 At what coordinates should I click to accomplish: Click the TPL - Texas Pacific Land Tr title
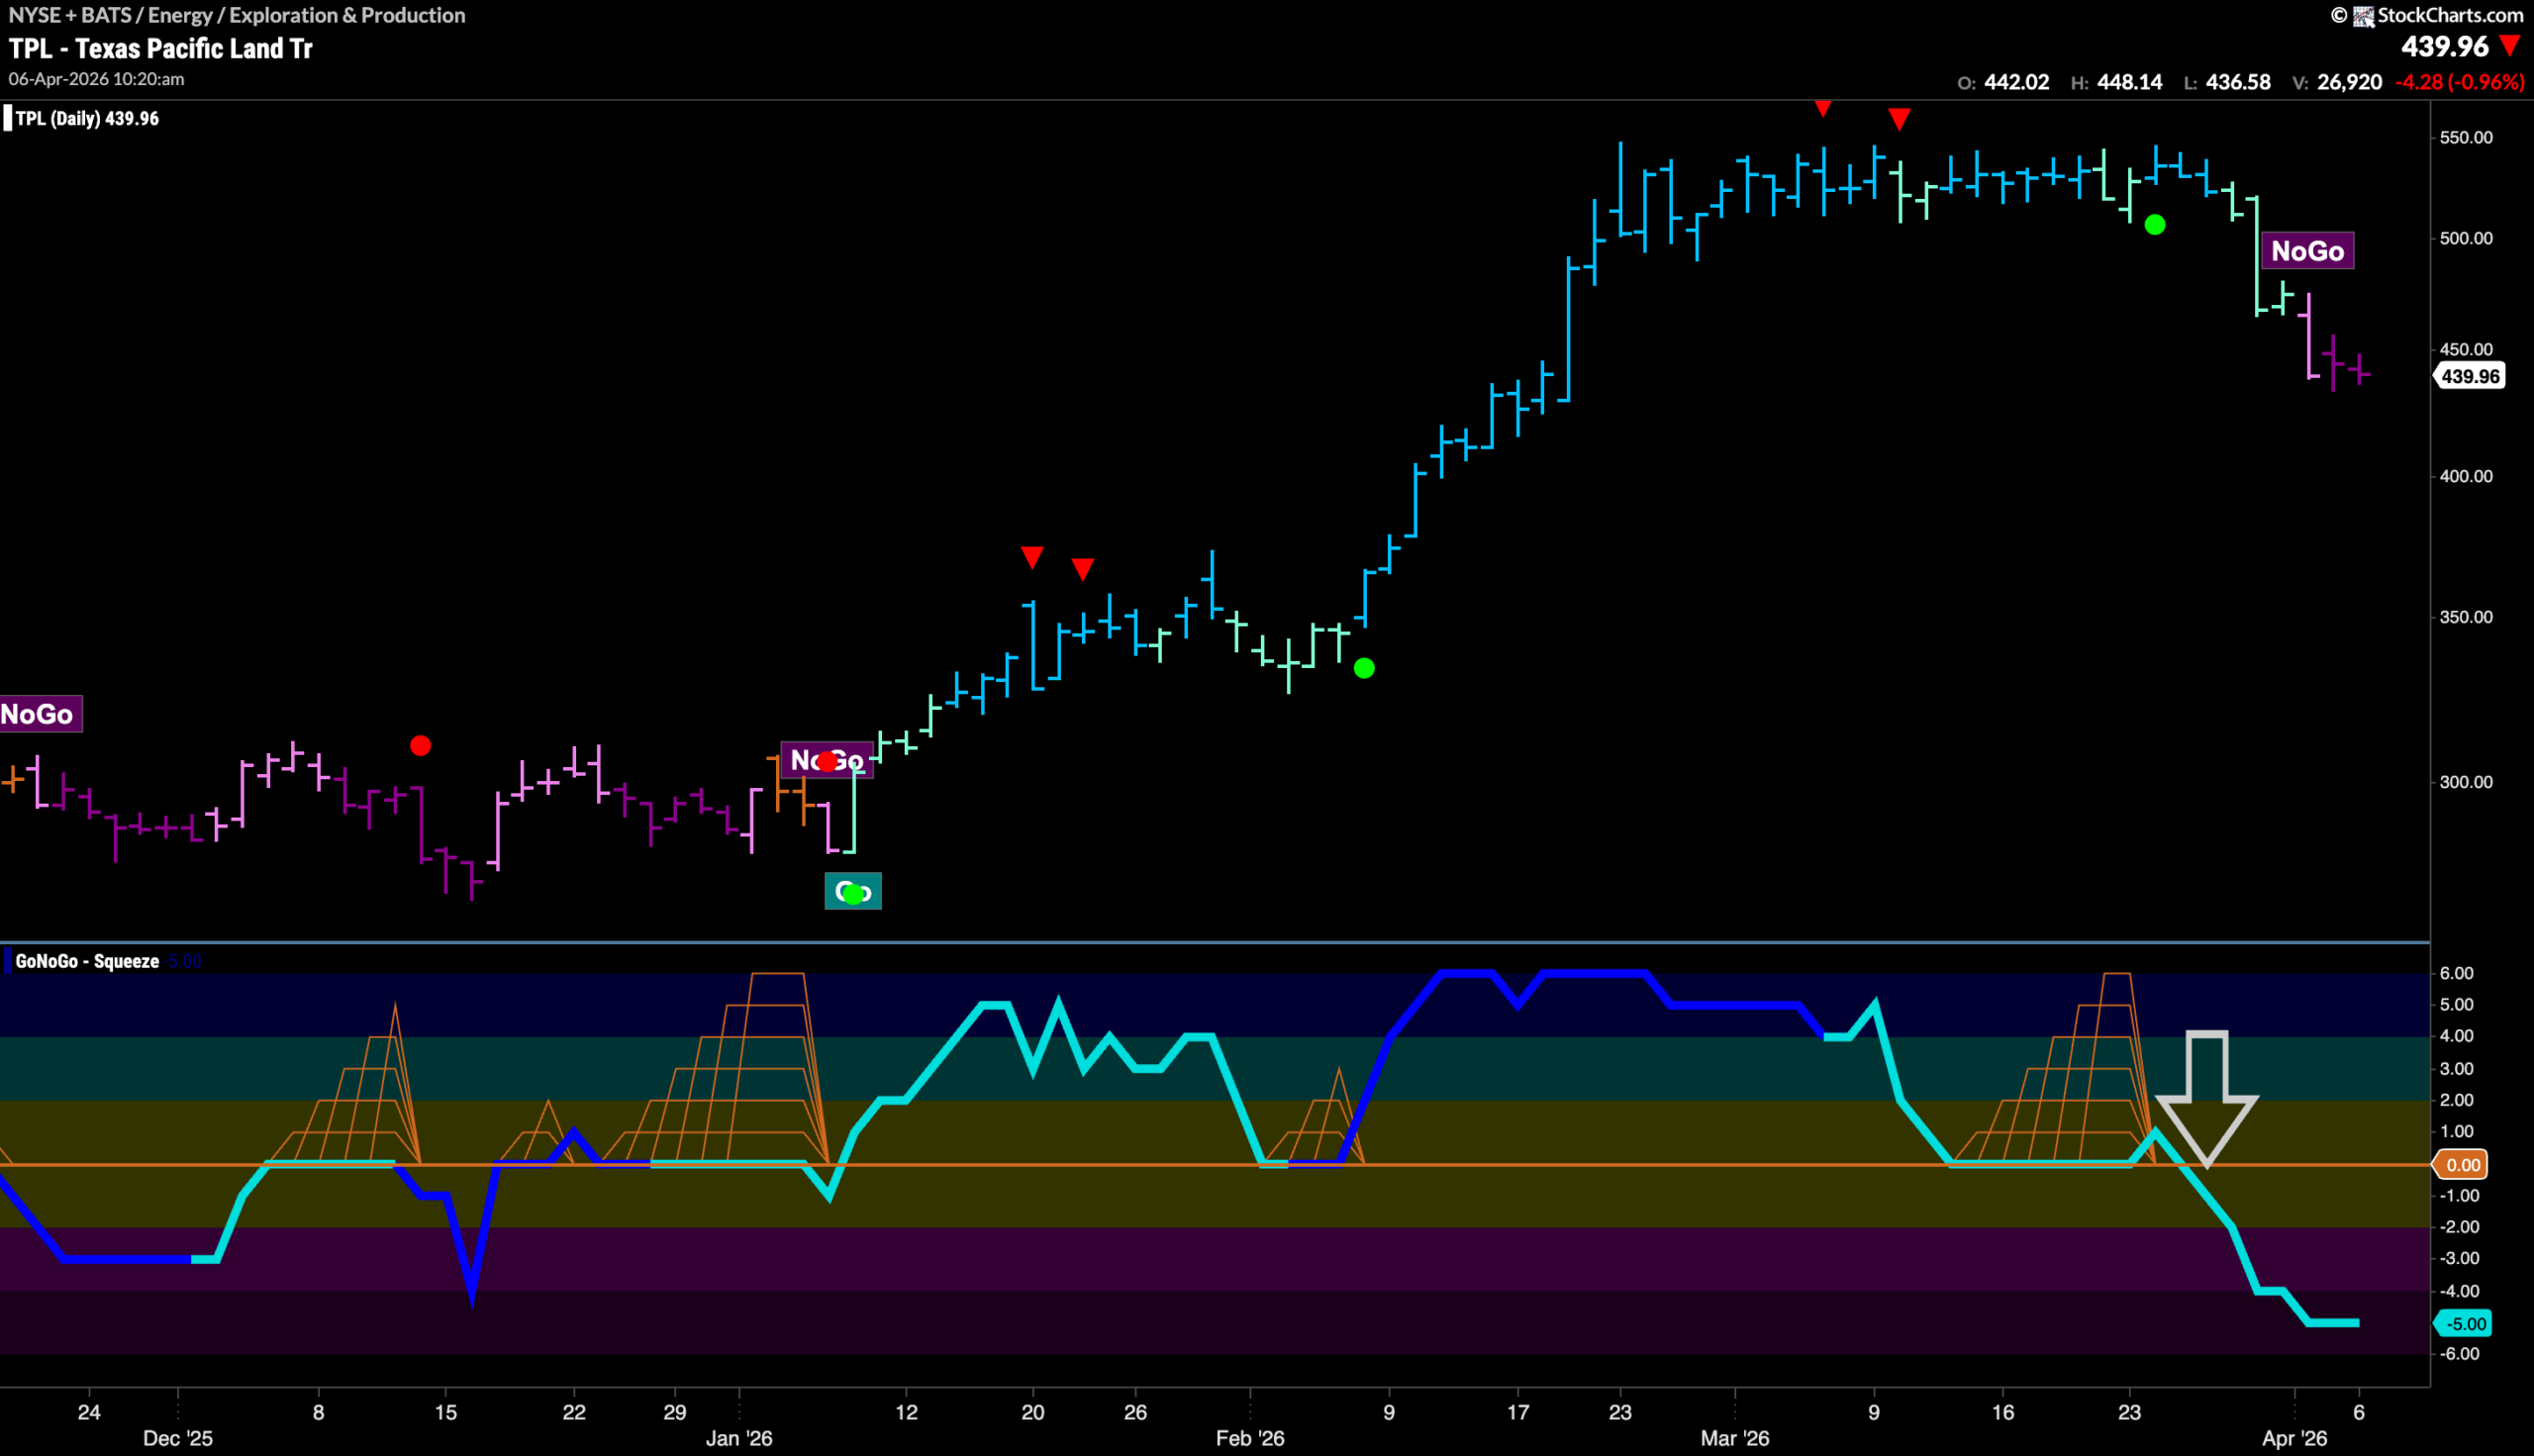click(x=161, y=48)
